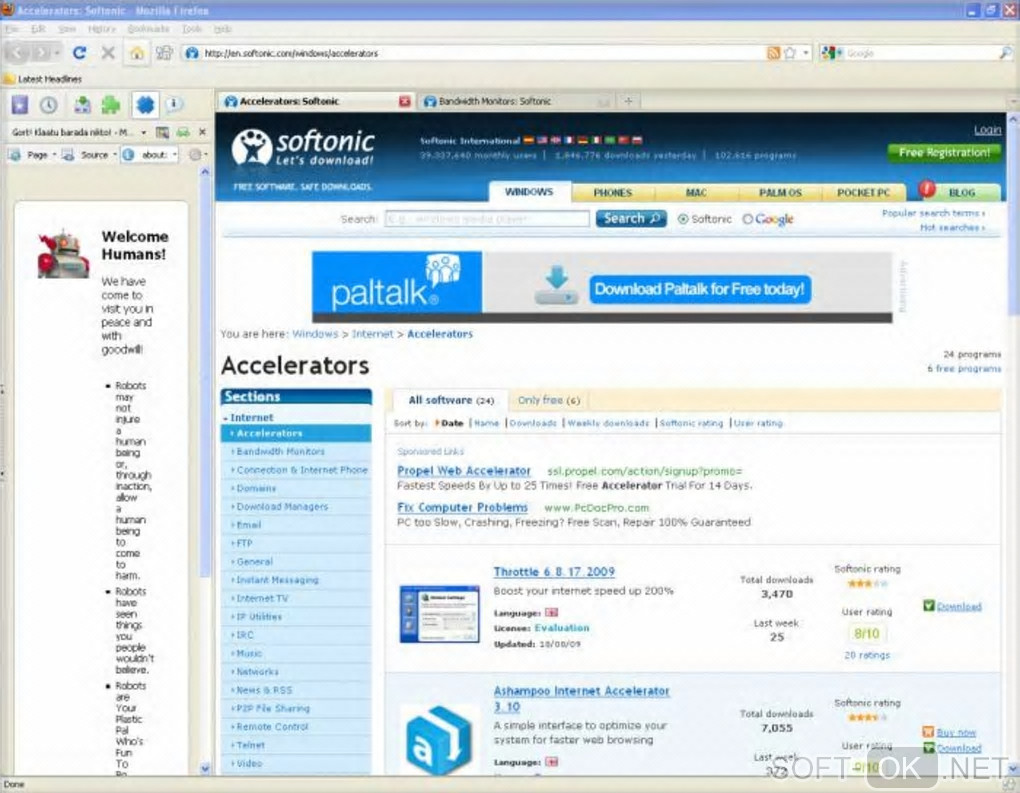Click the Latest Headlines bookmark folder

pos(44,79)
